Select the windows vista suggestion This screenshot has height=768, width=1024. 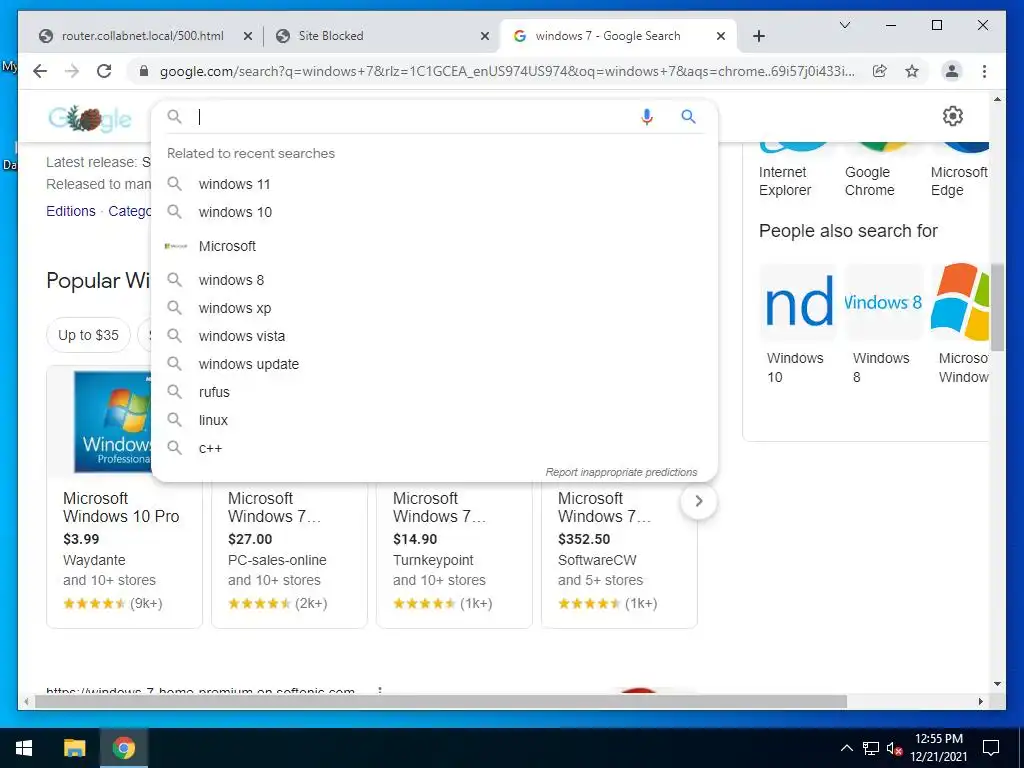(x=434, y=336)
